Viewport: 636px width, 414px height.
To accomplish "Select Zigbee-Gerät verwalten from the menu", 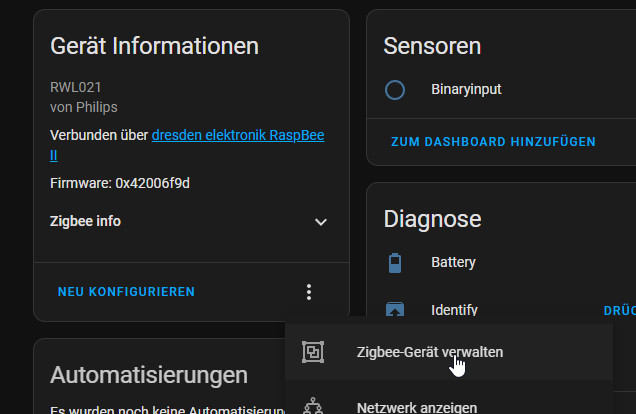I will pyautogui.click(x=429, y=352).
